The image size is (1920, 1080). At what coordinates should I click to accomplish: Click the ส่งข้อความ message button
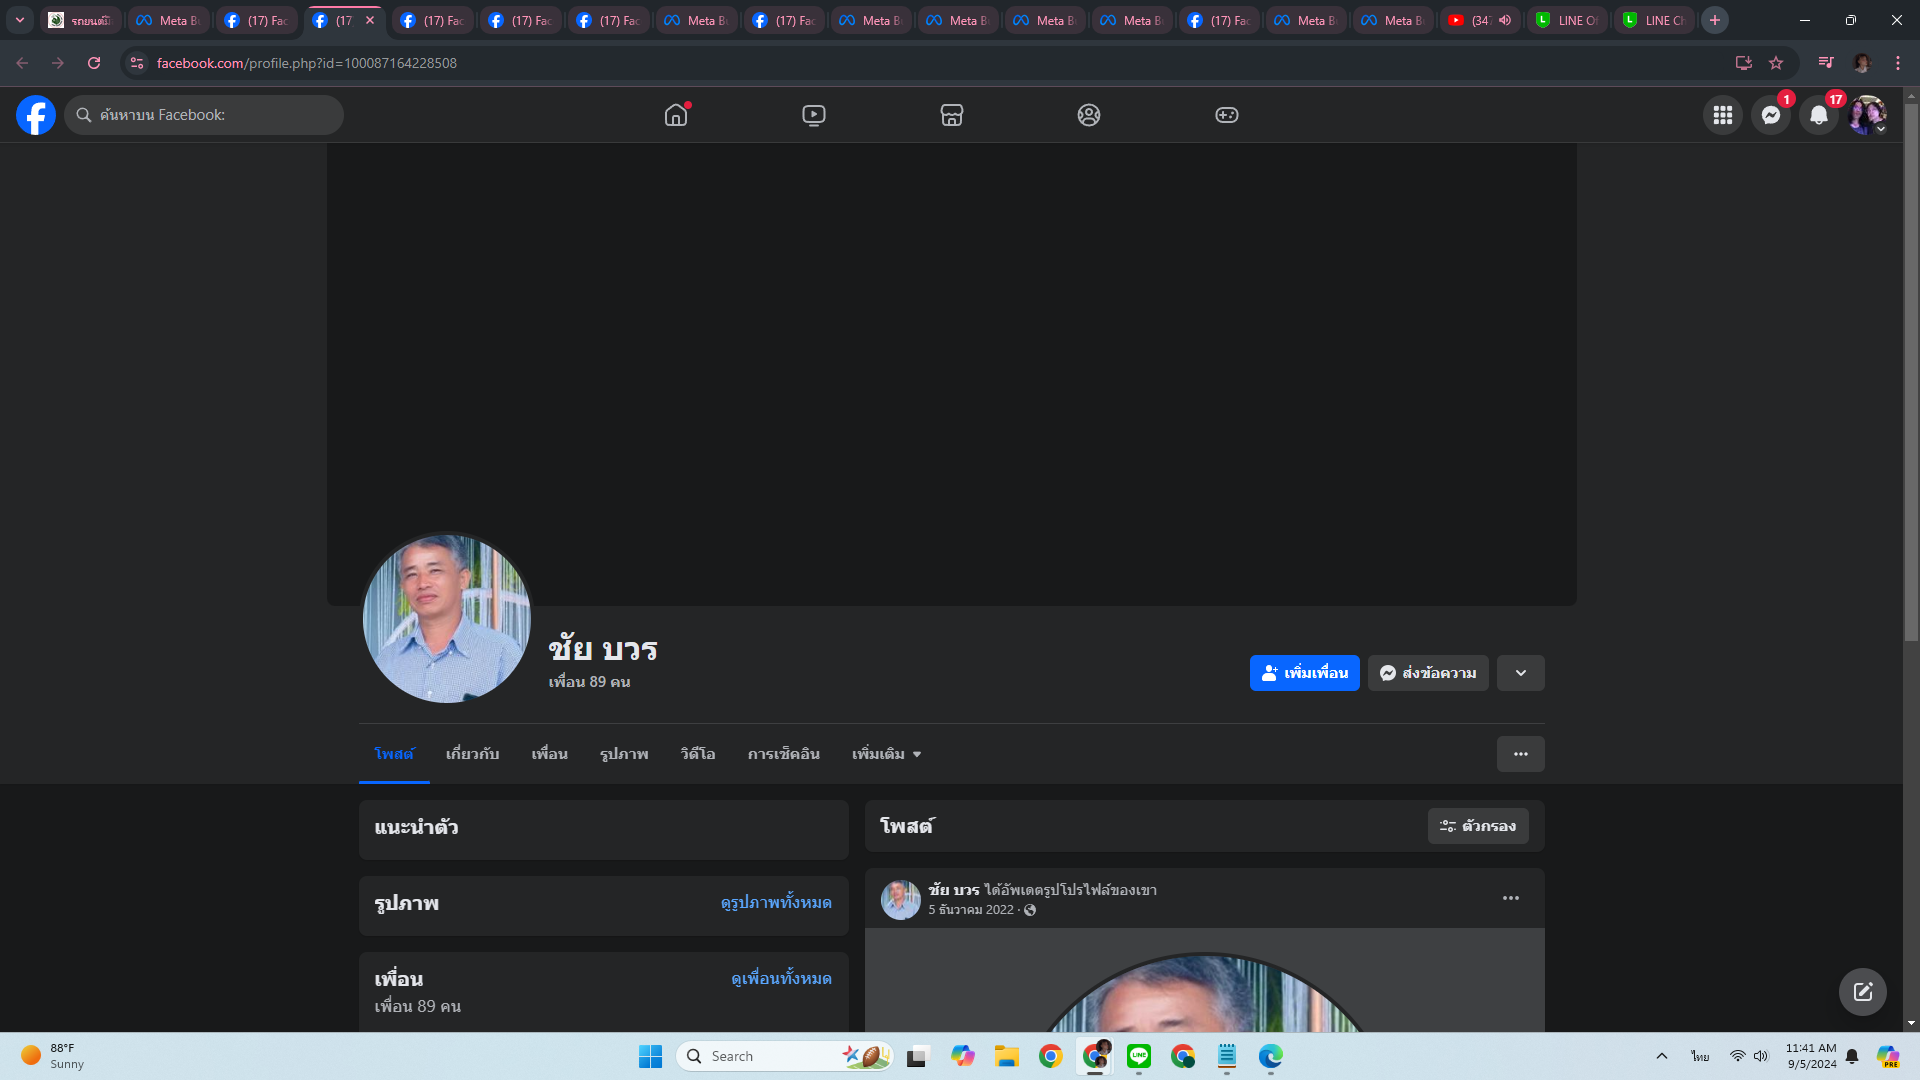point(1428,673)
